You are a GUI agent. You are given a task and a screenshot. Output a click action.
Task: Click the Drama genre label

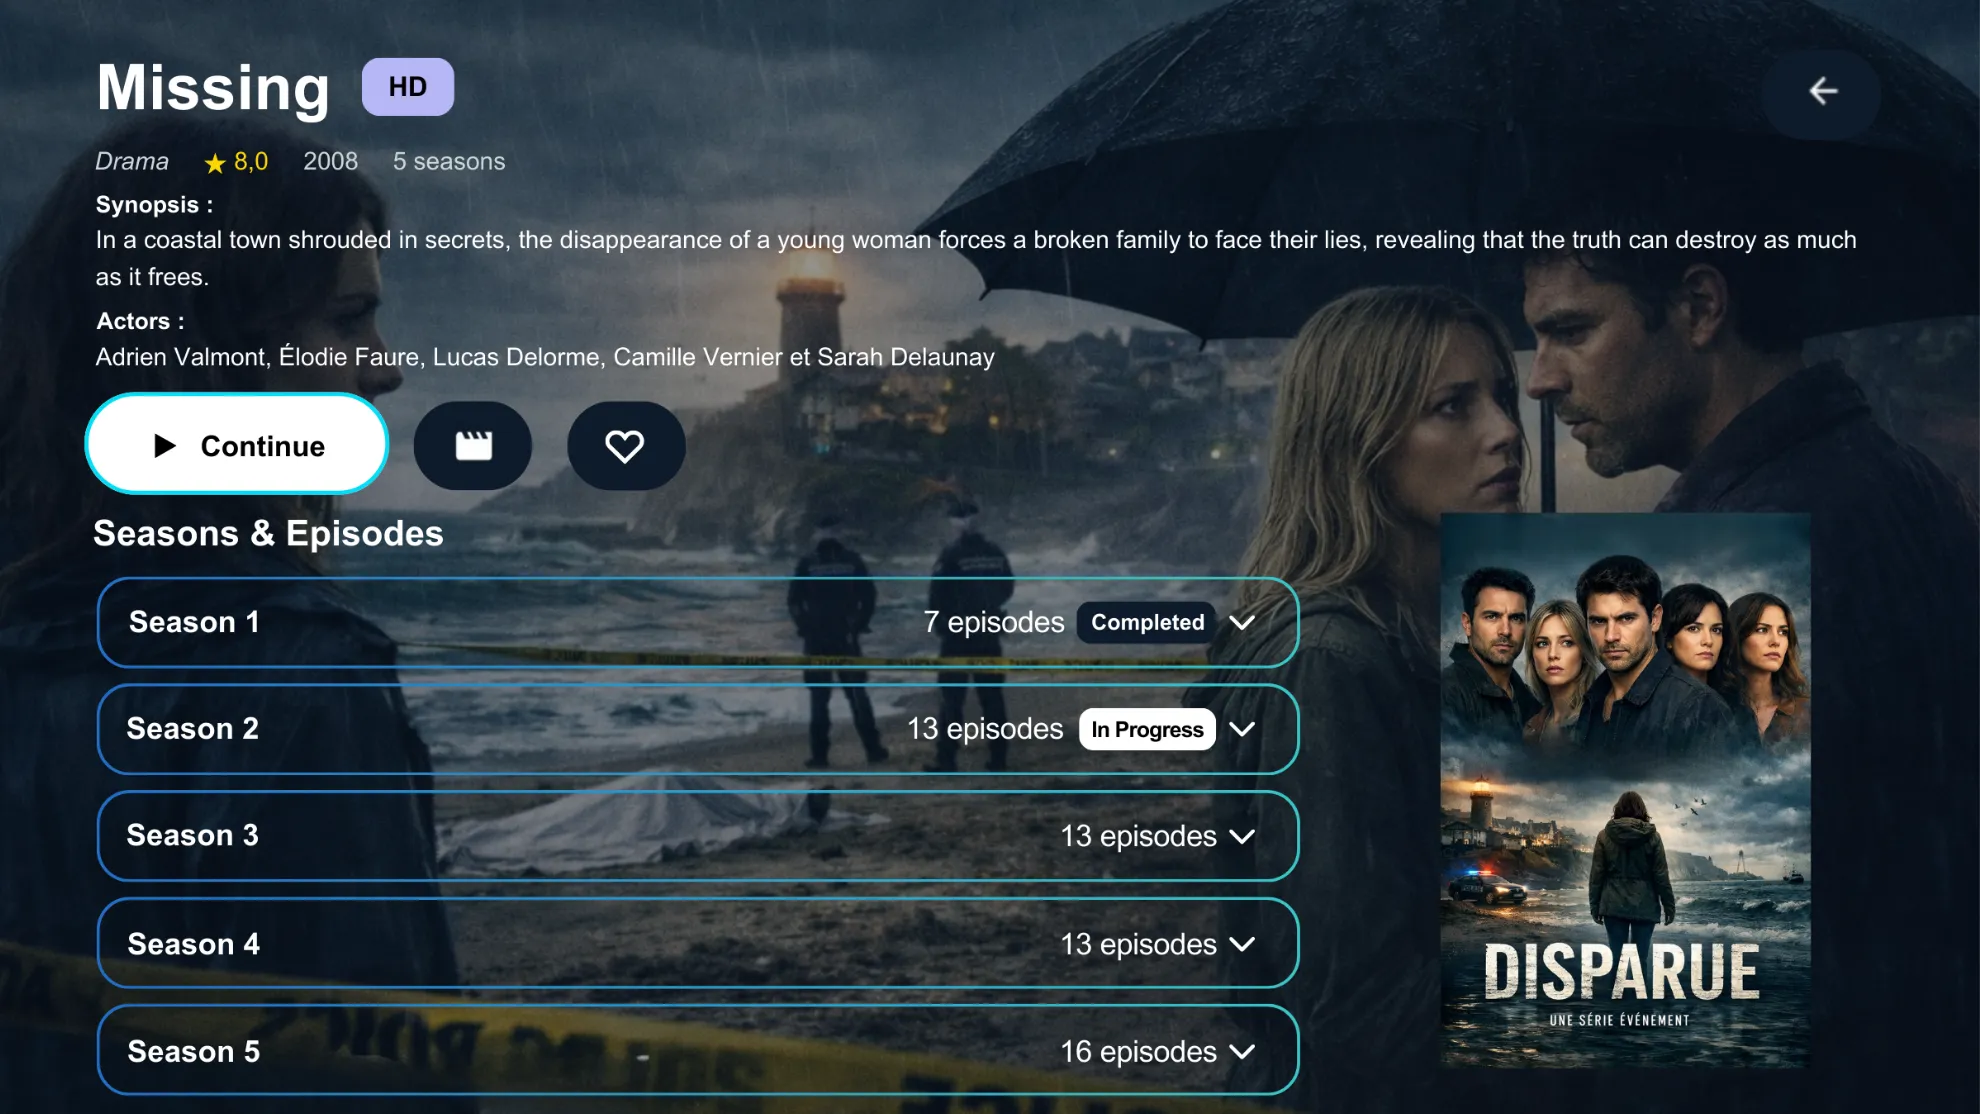coord(132,162)
